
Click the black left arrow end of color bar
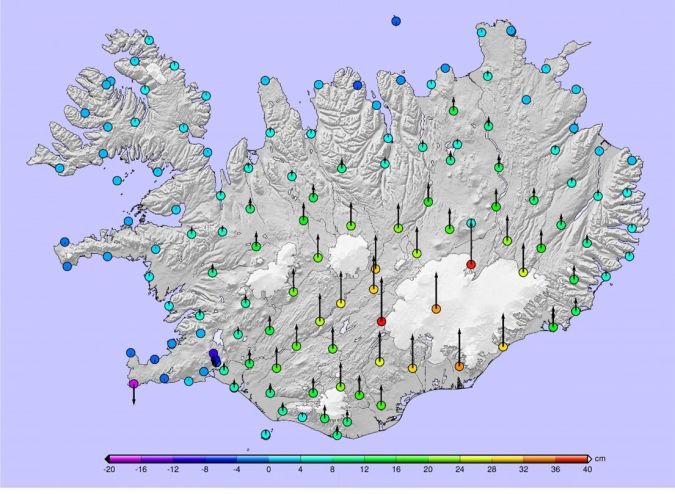[x=107, y=459]
